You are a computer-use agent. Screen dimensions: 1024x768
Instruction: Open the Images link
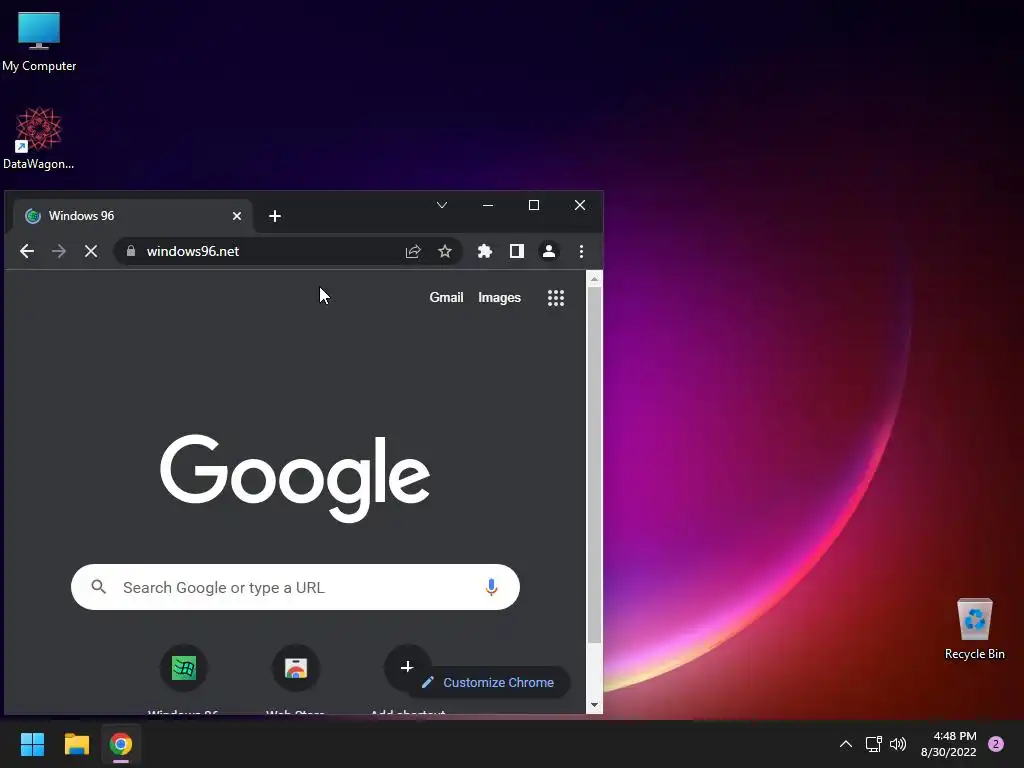point(500,297)
